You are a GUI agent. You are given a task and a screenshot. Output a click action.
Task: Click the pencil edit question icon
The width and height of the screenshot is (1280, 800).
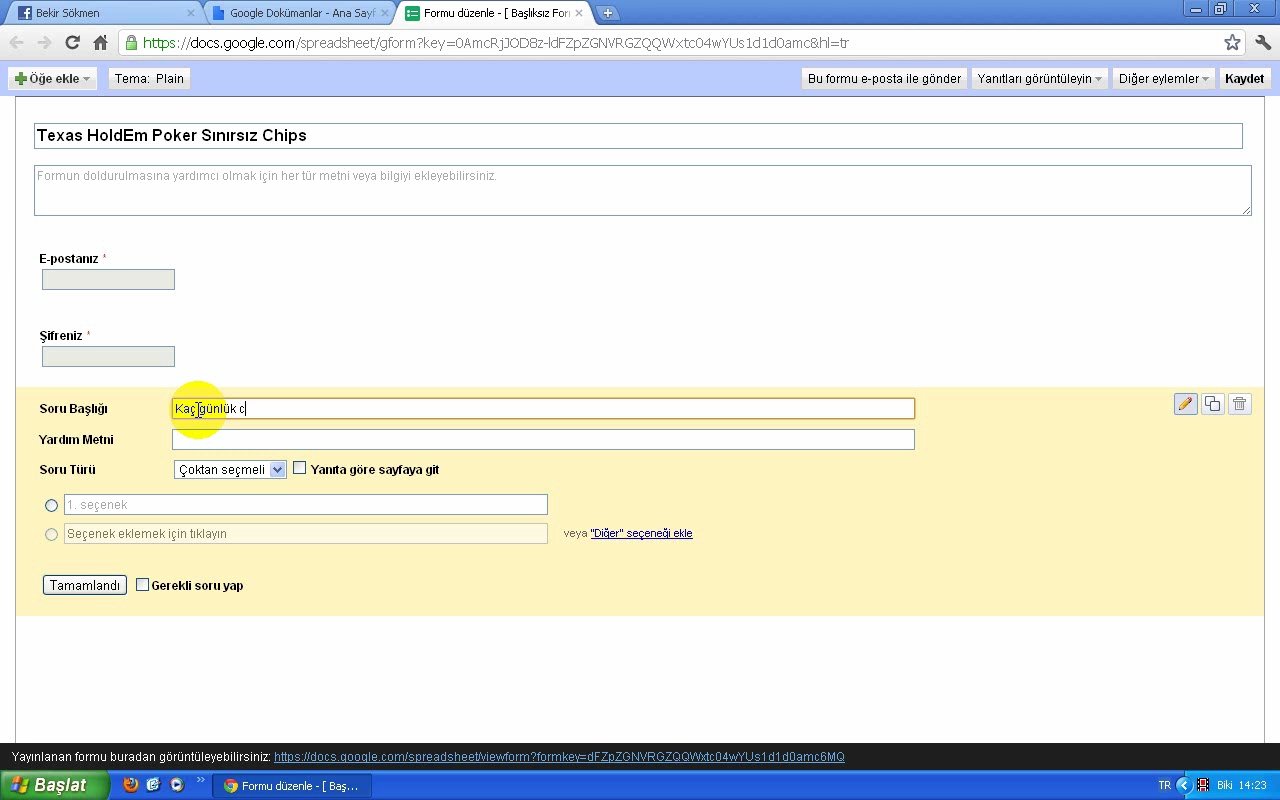click(1186, 404)
